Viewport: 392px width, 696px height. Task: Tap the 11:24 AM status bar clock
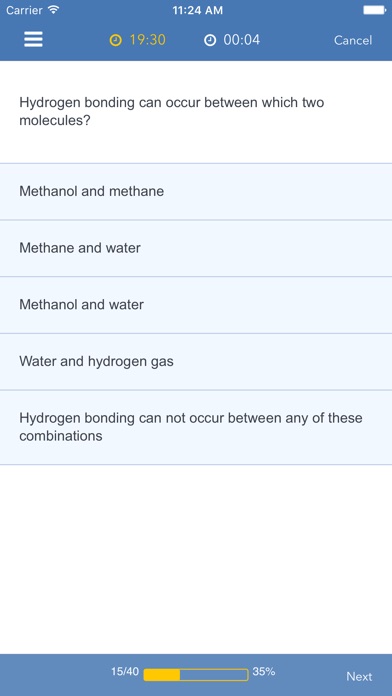(x=198, y=10)
